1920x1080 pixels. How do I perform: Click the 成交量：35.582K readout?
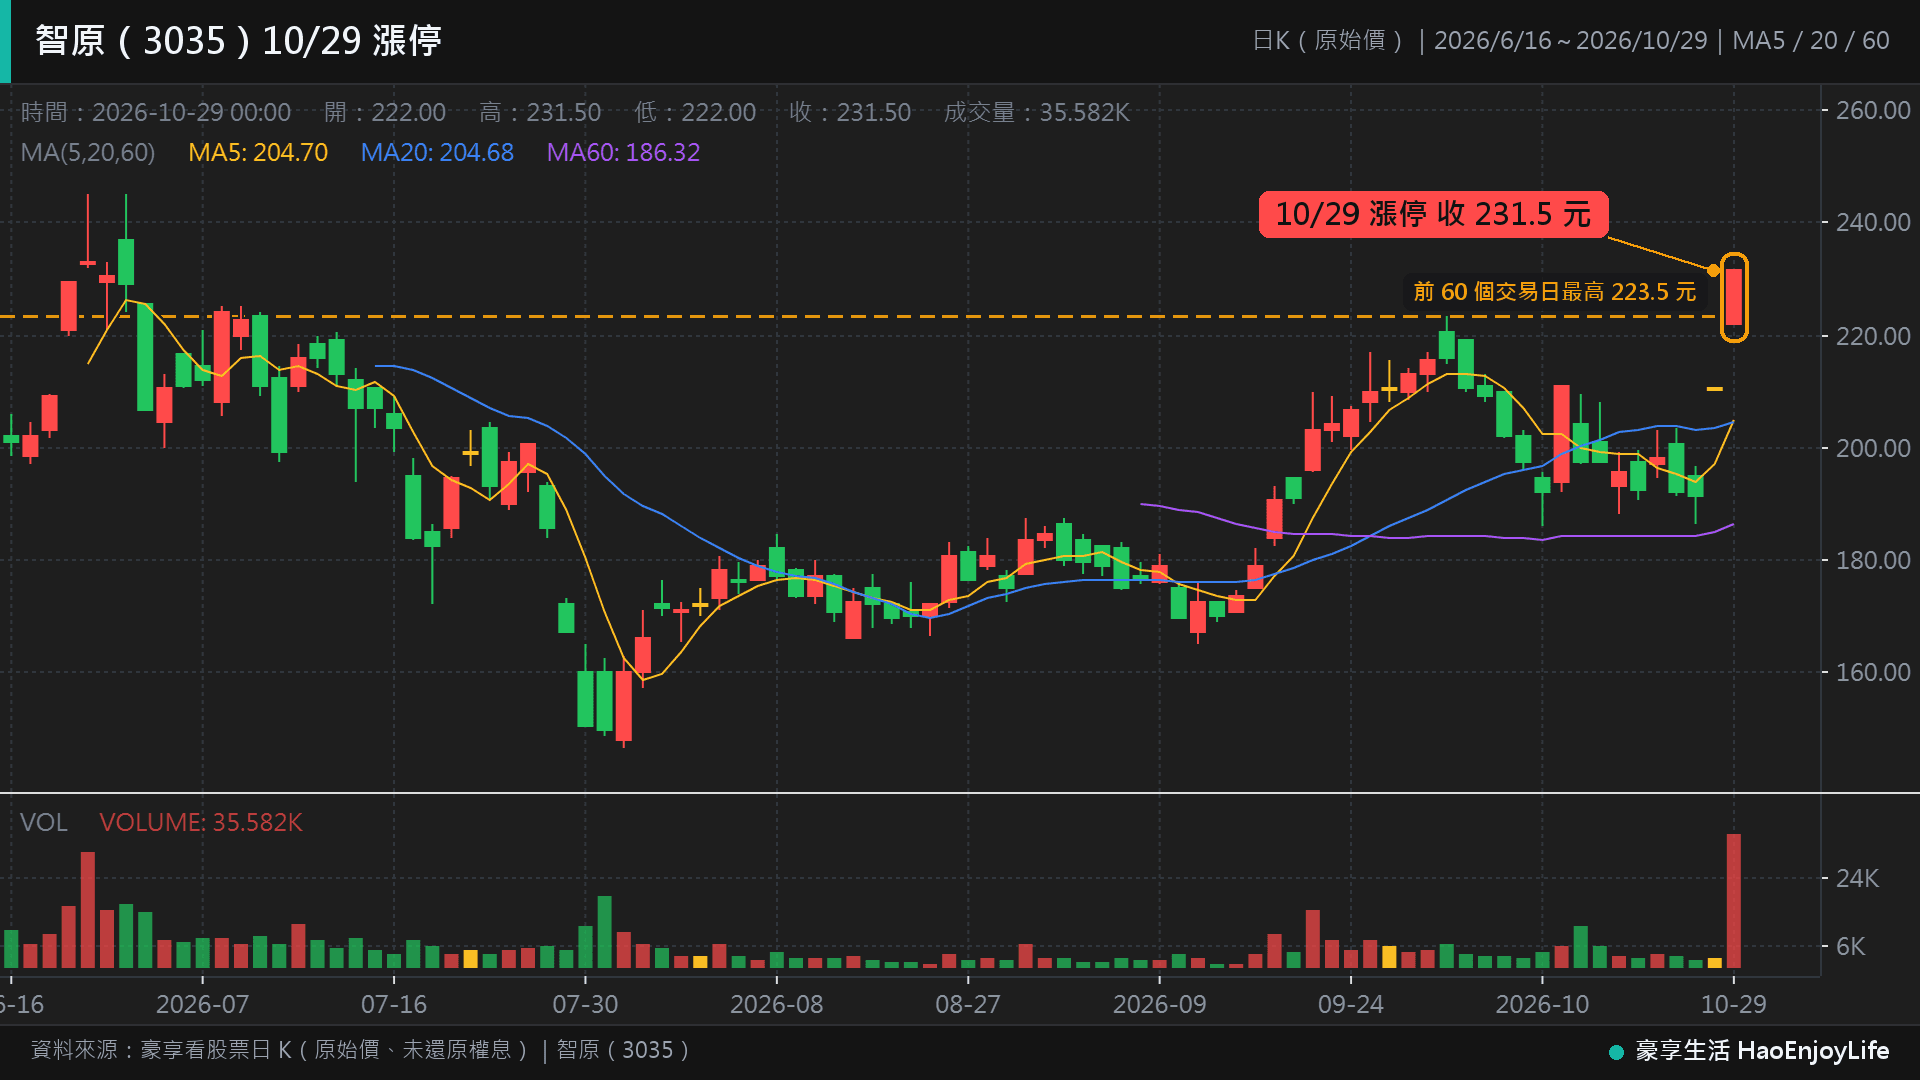coord(1037,112)
